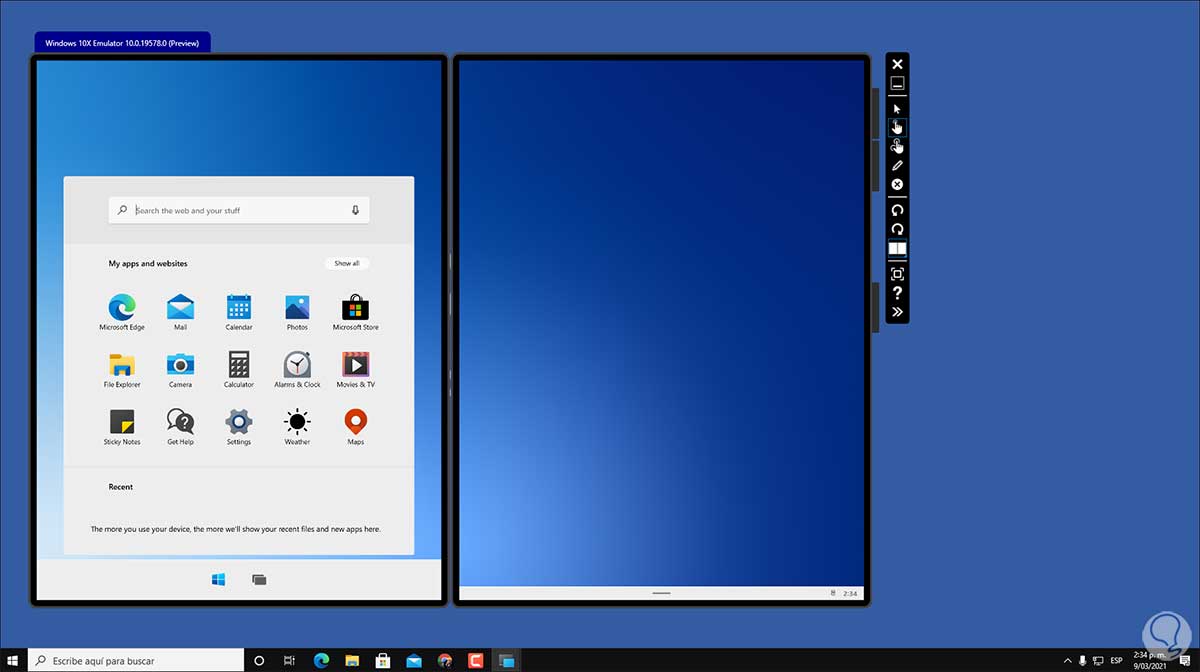Open Mail from host taskbar
This screenshot has width=1200, height=672.
coord(414,660)
